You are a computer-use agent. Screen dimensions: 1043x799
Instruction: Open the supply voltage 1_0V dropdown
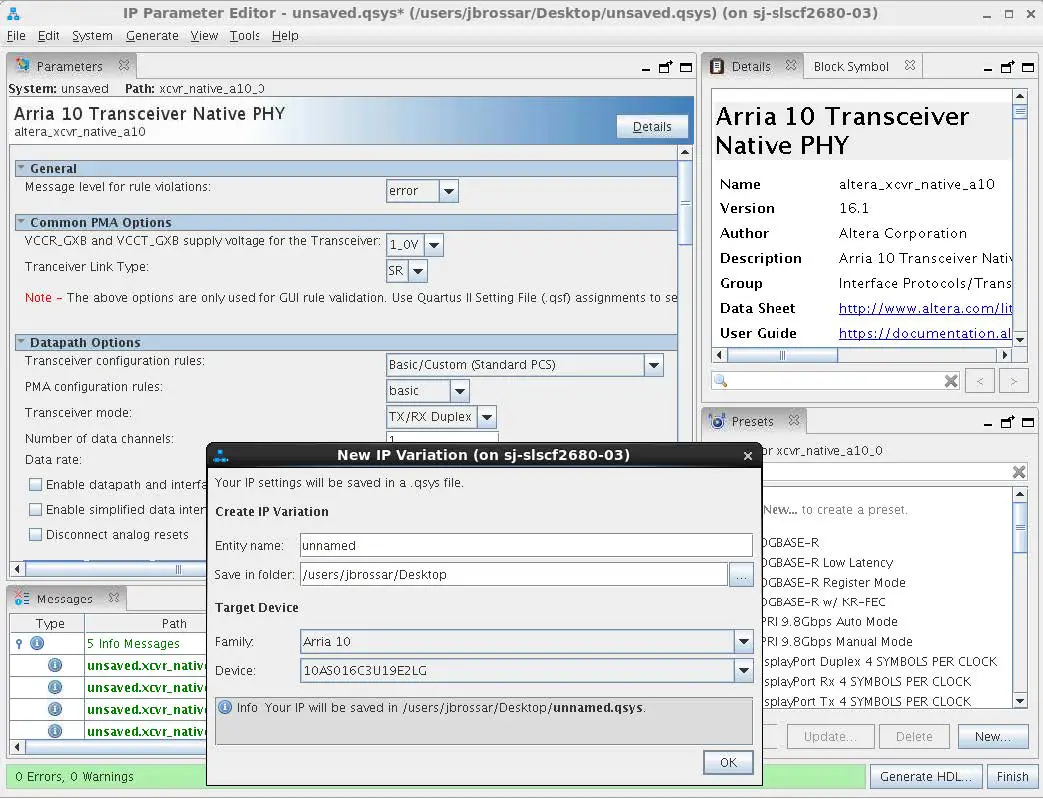pyautogui.click(x=434, y=245)
